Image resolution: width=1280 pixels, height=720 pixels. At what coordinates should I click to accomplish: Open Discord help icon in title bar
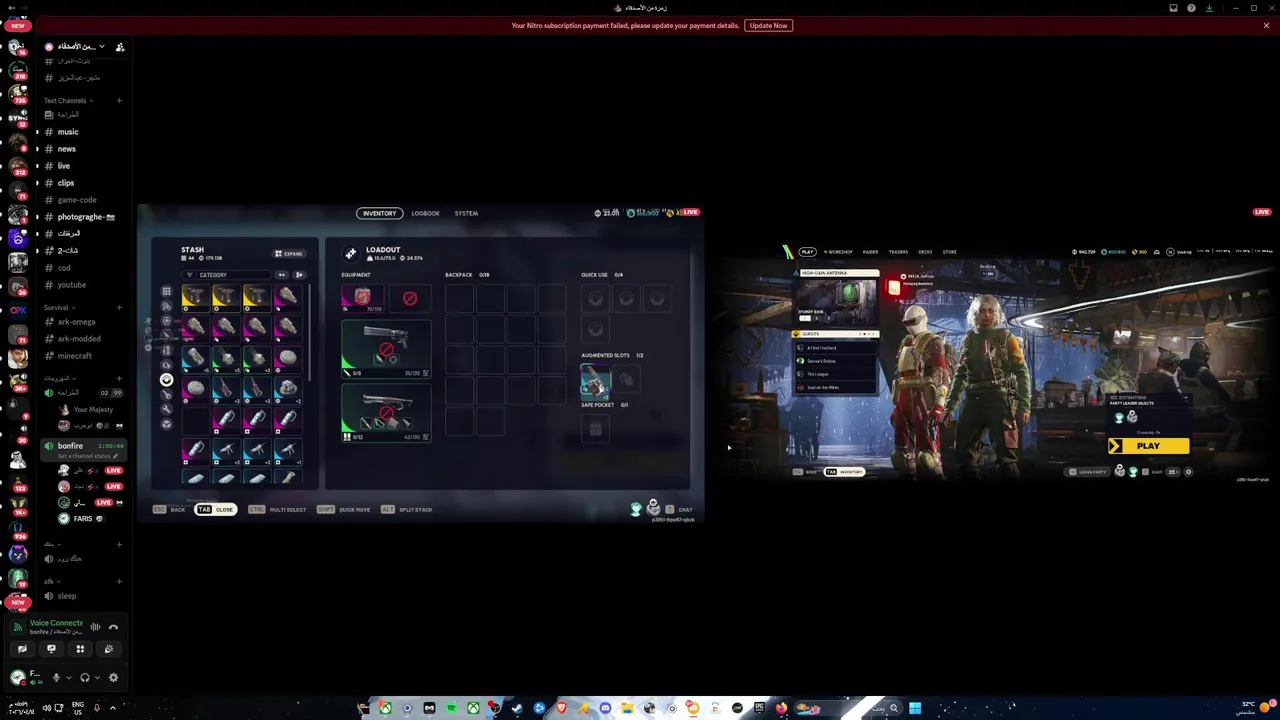(1191, 8)
